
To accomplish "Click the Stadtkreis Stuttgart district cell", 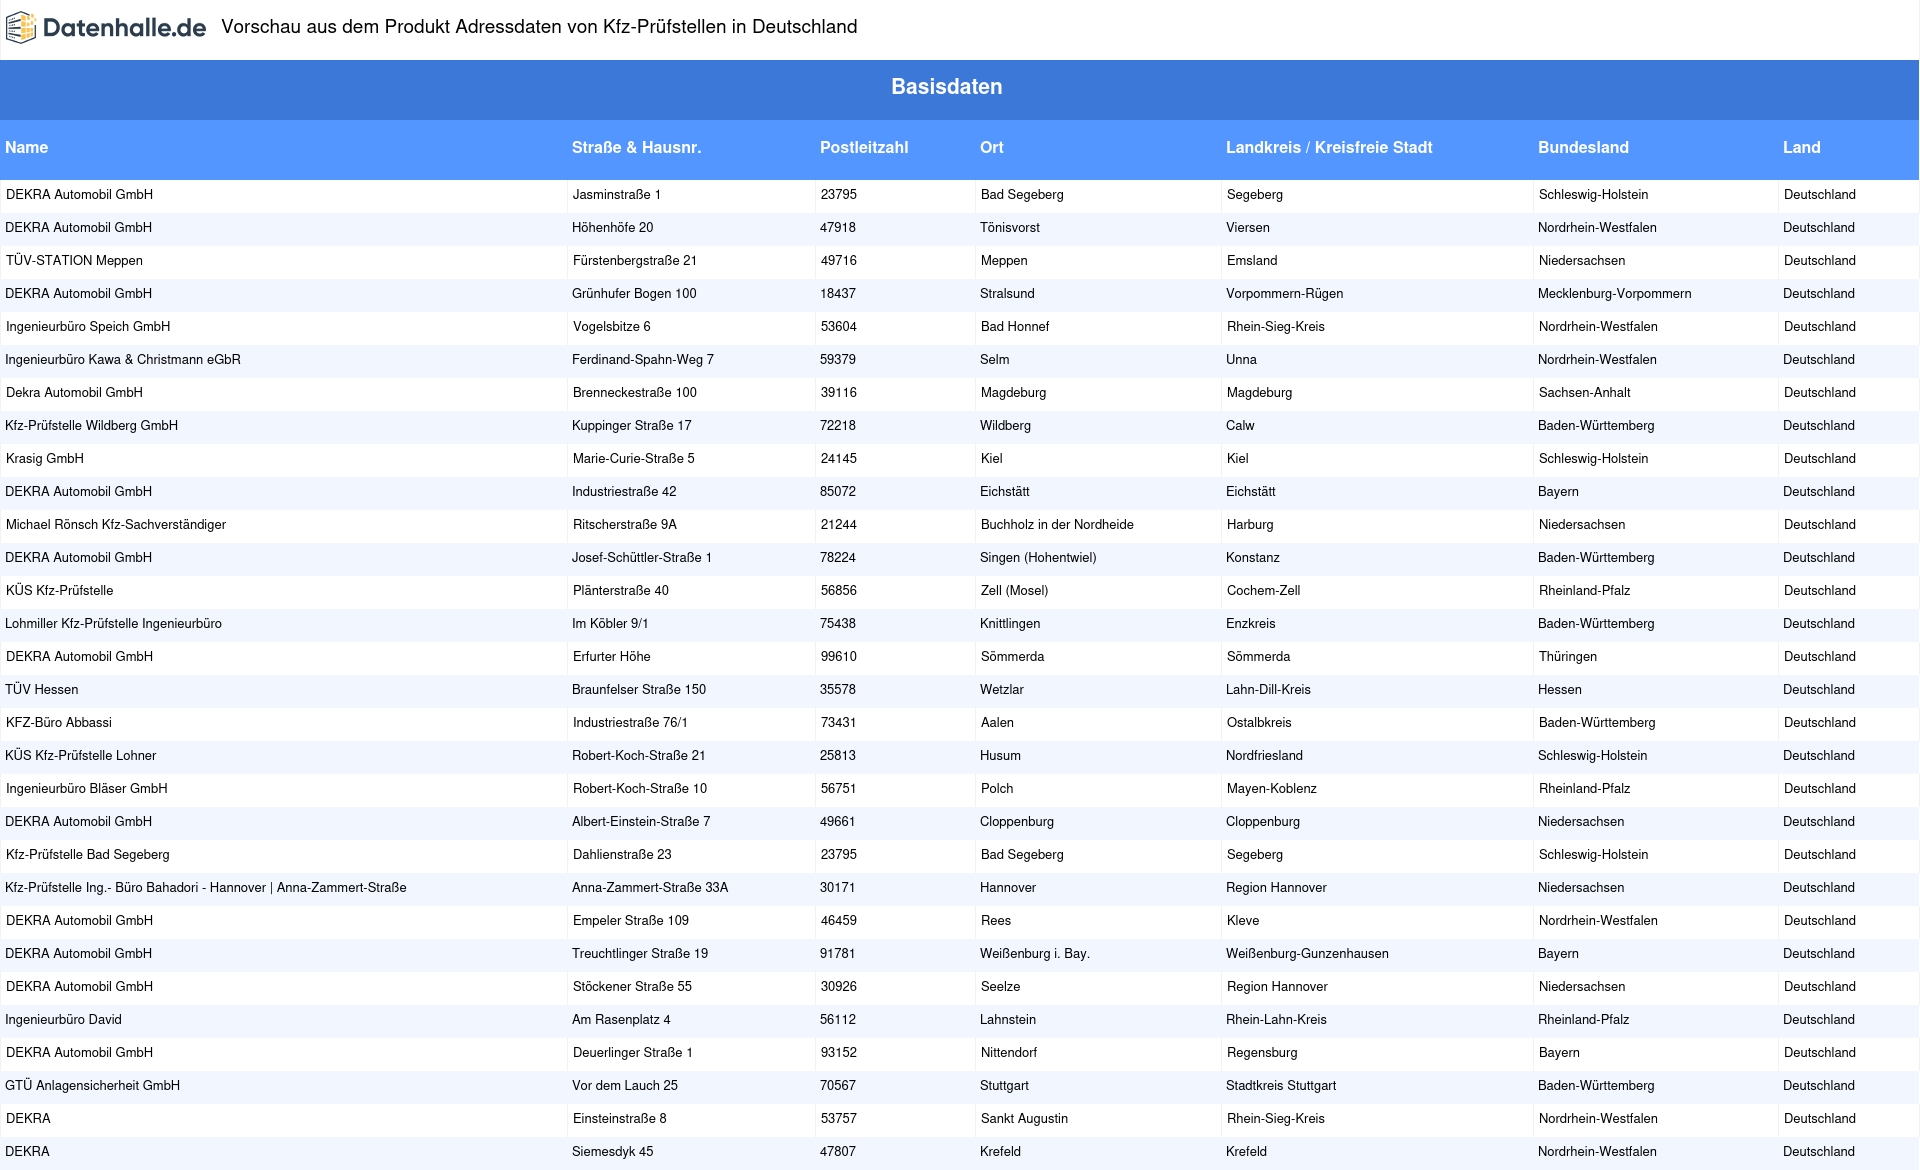I will tap(1281, 1085).
